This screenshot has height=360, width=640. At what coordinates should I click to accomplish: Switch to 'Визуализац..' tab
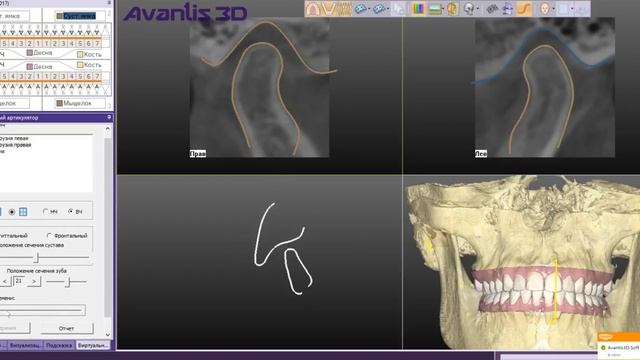coord(25,345)
